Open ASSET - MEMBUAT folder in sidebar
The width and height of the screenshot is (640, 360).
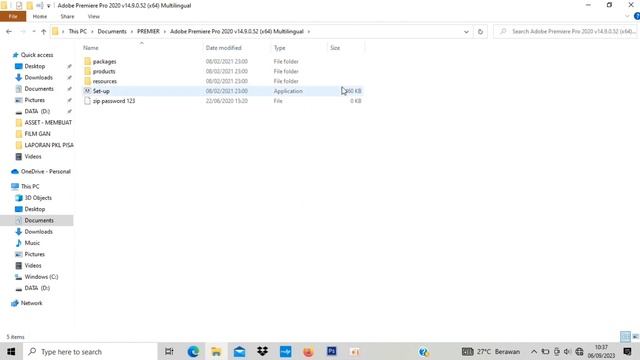pyautogui.click(x=48, y=122)
